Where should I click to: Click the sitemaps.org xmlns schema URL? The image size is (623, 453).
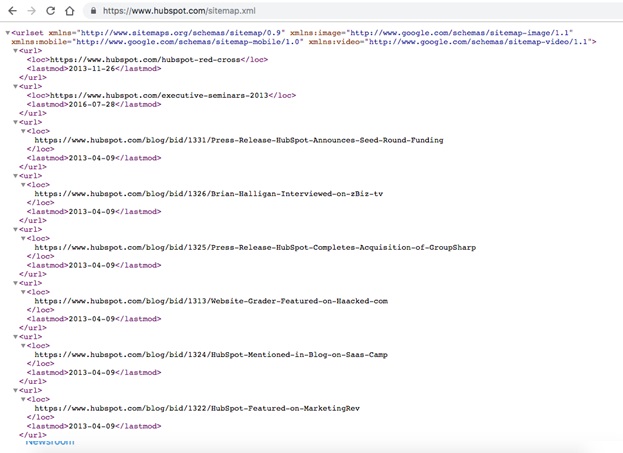tap(181, 33)
